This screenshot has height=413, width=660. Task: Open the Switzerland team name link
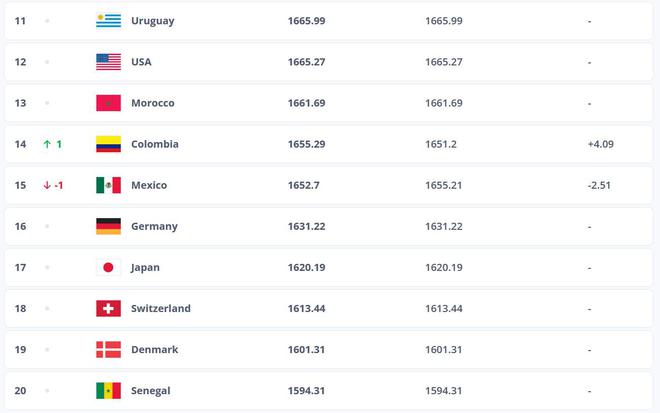(x=161, y=309)
